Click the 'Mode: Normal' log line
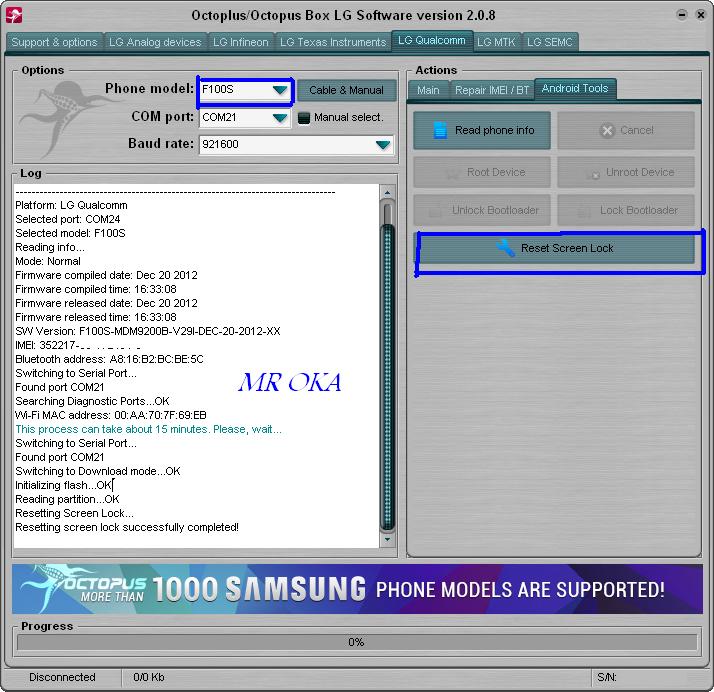The height and width of the screenshot is (692, 714). [48, 261]
